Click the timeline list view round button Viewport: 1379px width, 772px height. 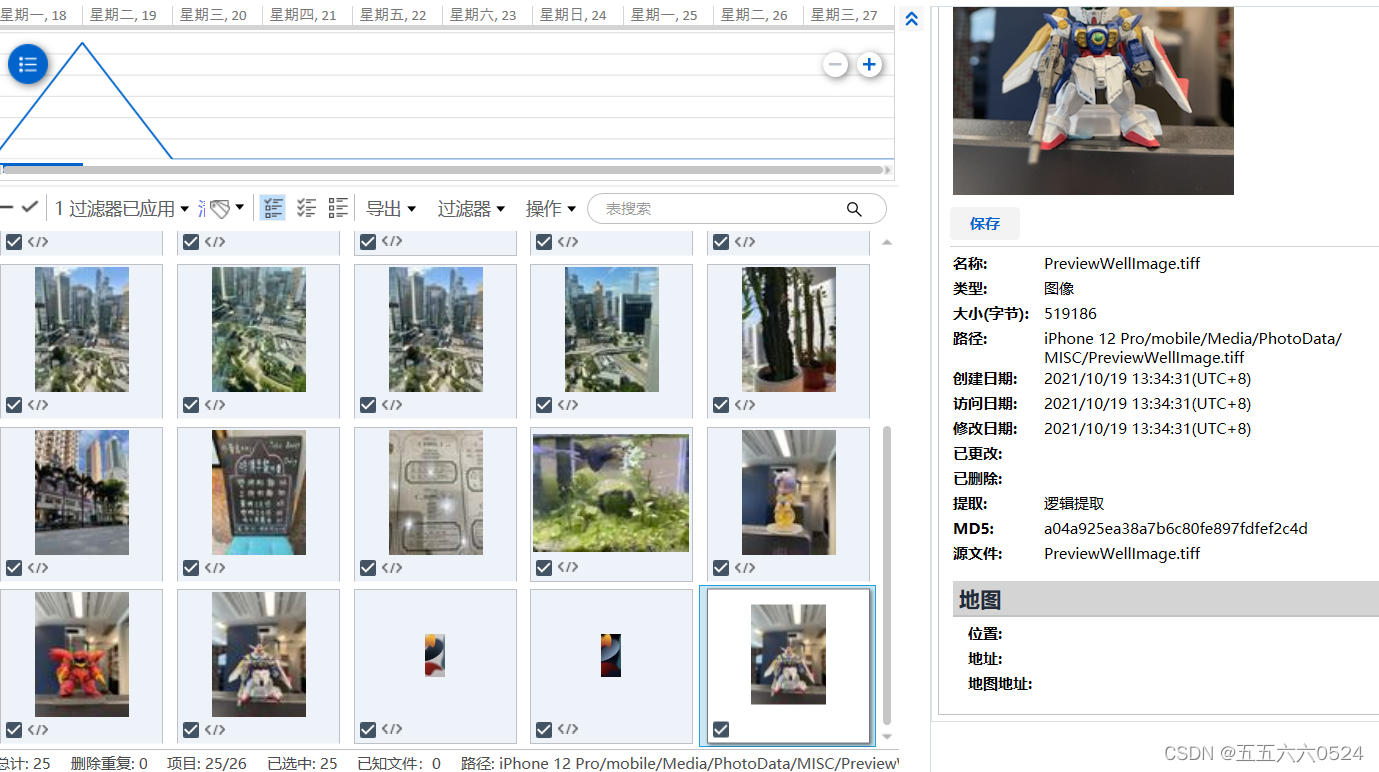pos(28,65)
